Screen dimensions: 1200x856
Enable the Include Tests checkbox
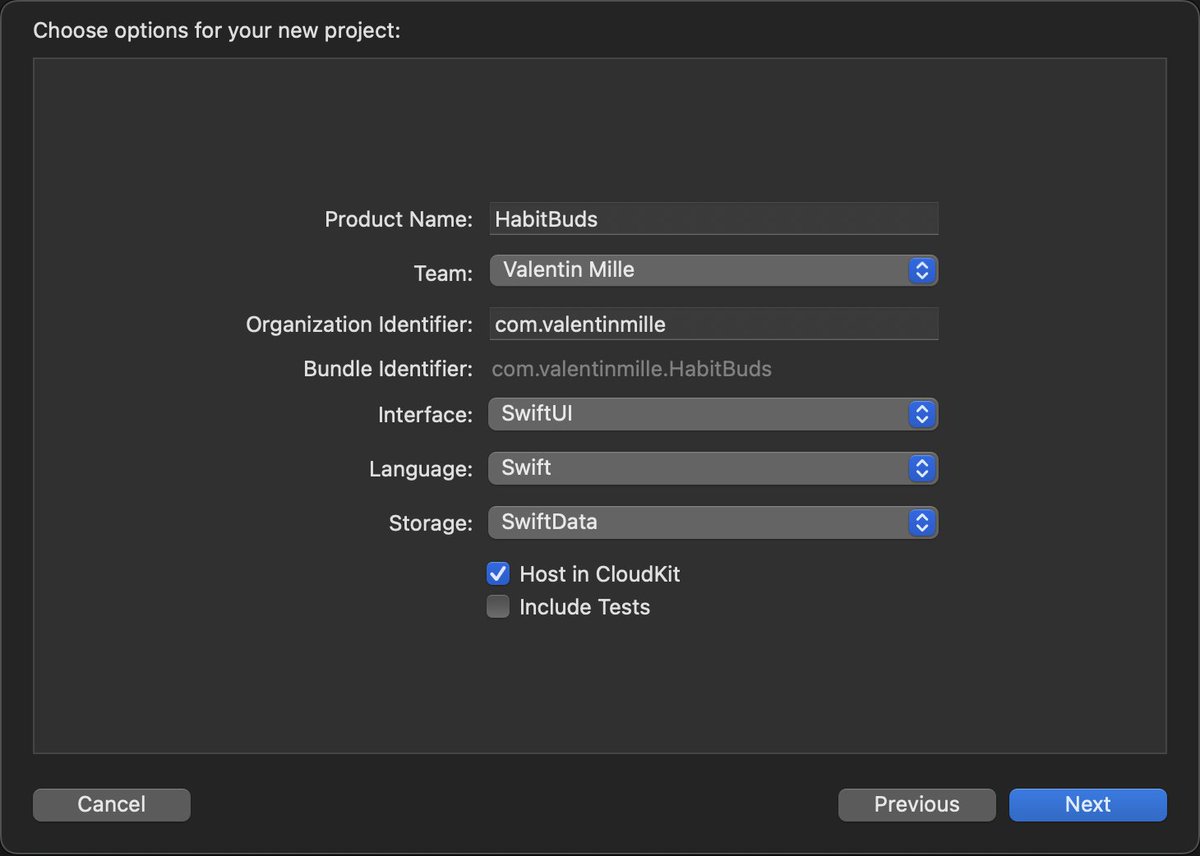[x=498, y=607]
